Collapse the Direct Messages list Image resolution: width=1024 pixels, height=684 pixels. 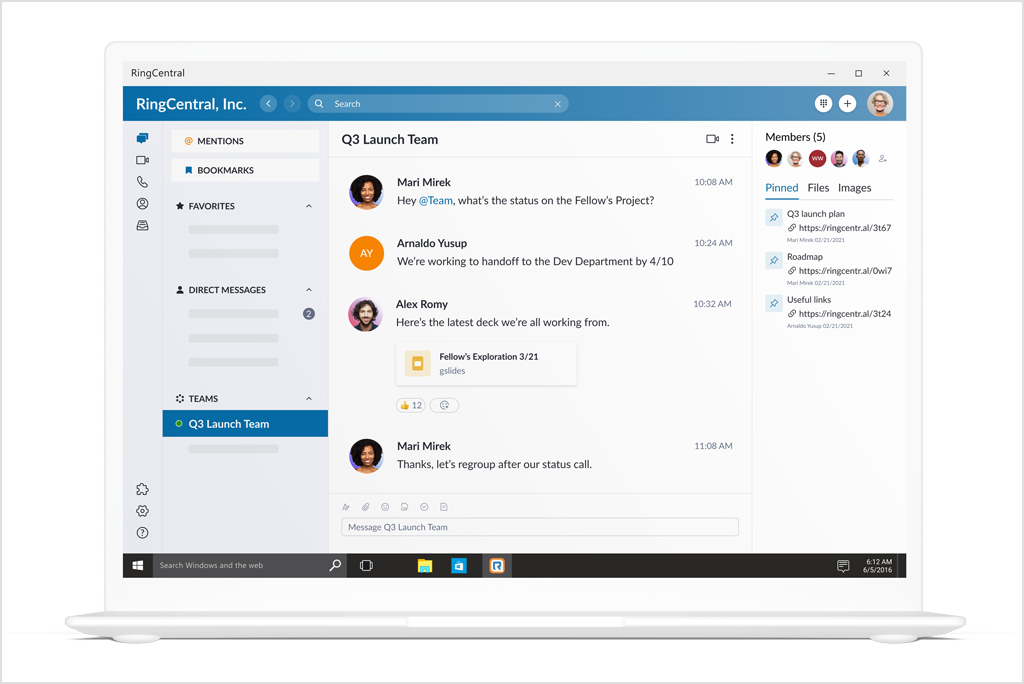(309, 290)
